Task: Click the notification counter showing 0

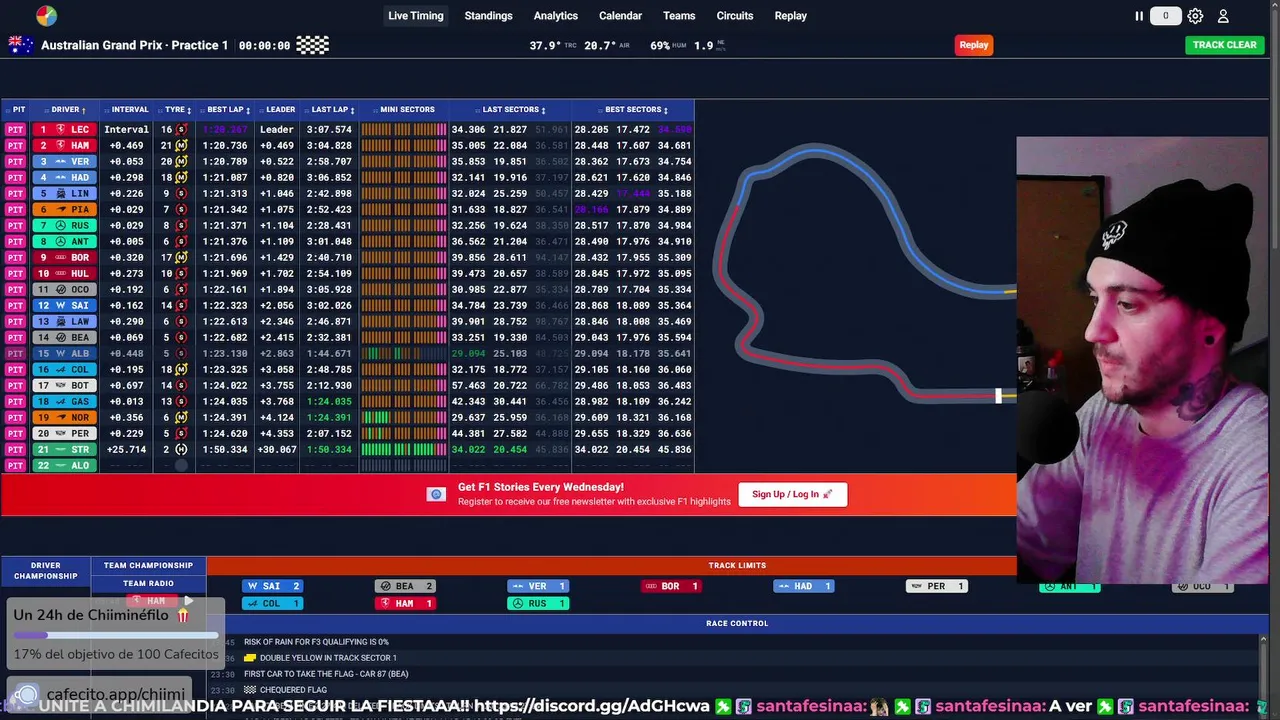Action: pos(1165,16)
